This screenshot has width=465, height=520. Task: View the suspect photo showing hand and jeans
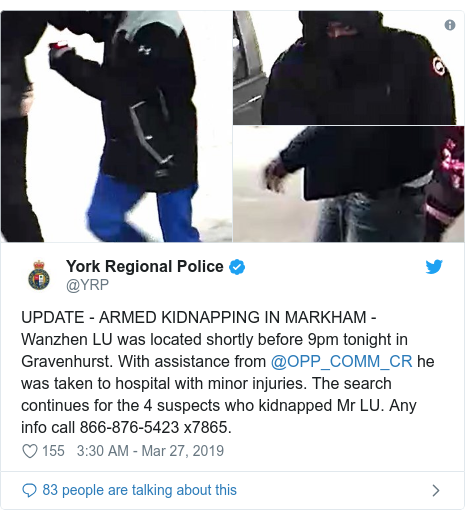349,184
